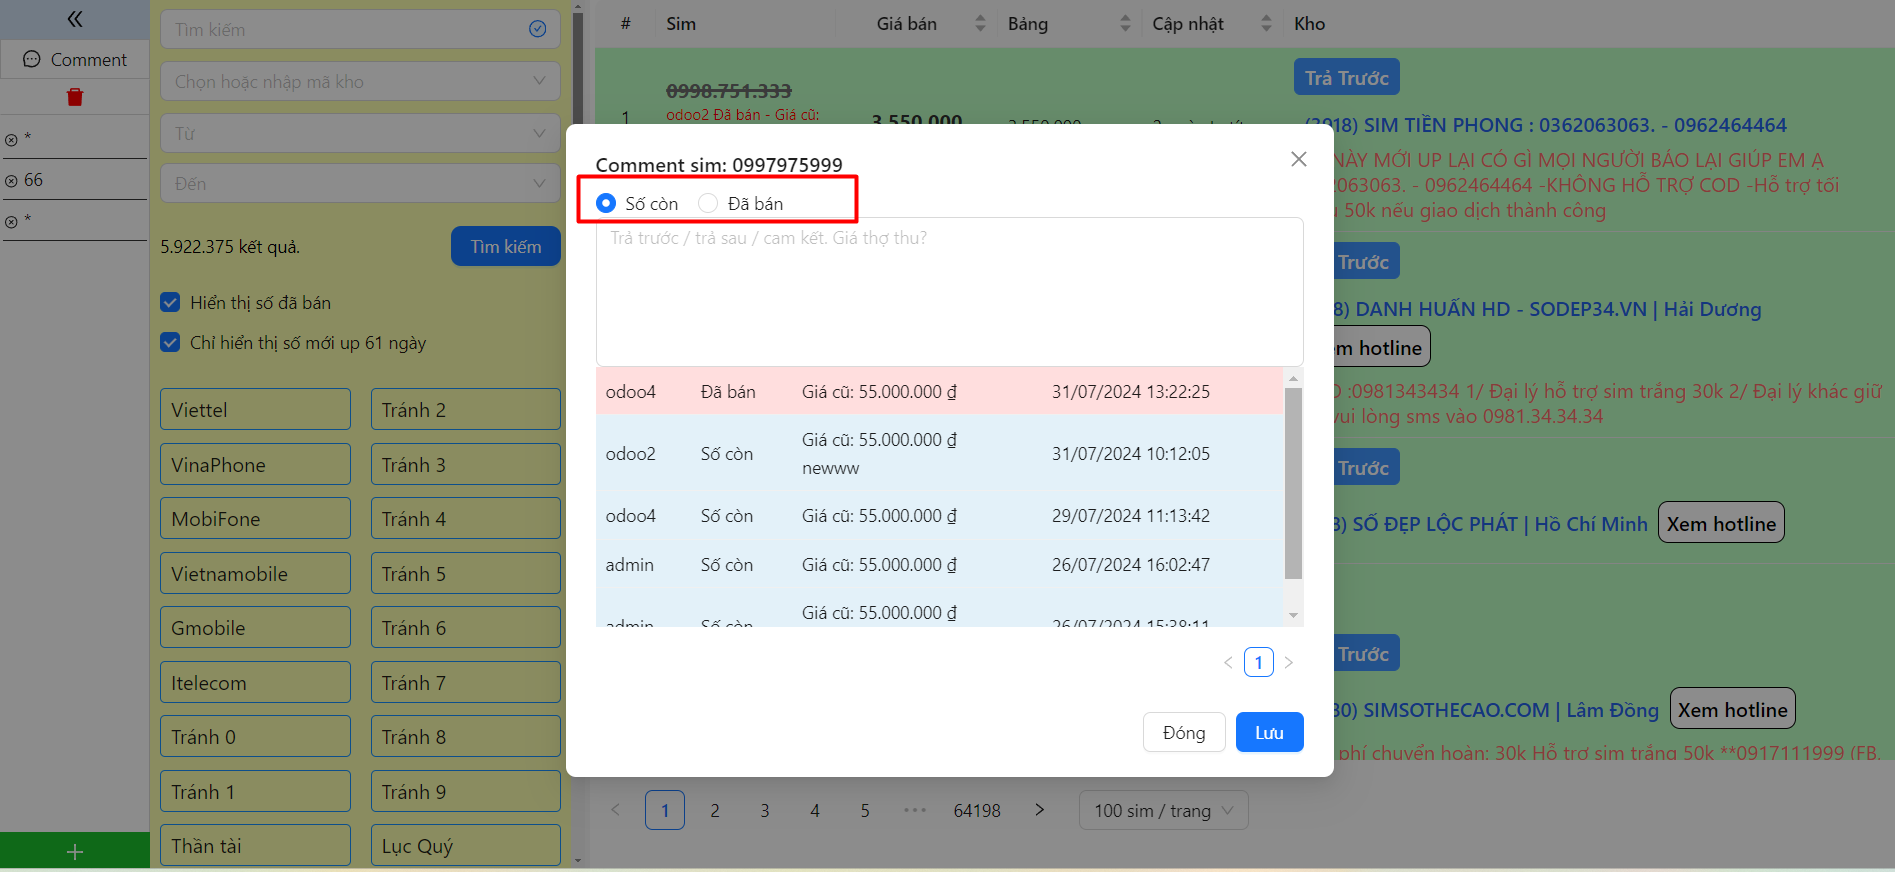Sort by Giá bán column arrows
The height and width of the screenshot is (872, 1895).
(980, 23)
